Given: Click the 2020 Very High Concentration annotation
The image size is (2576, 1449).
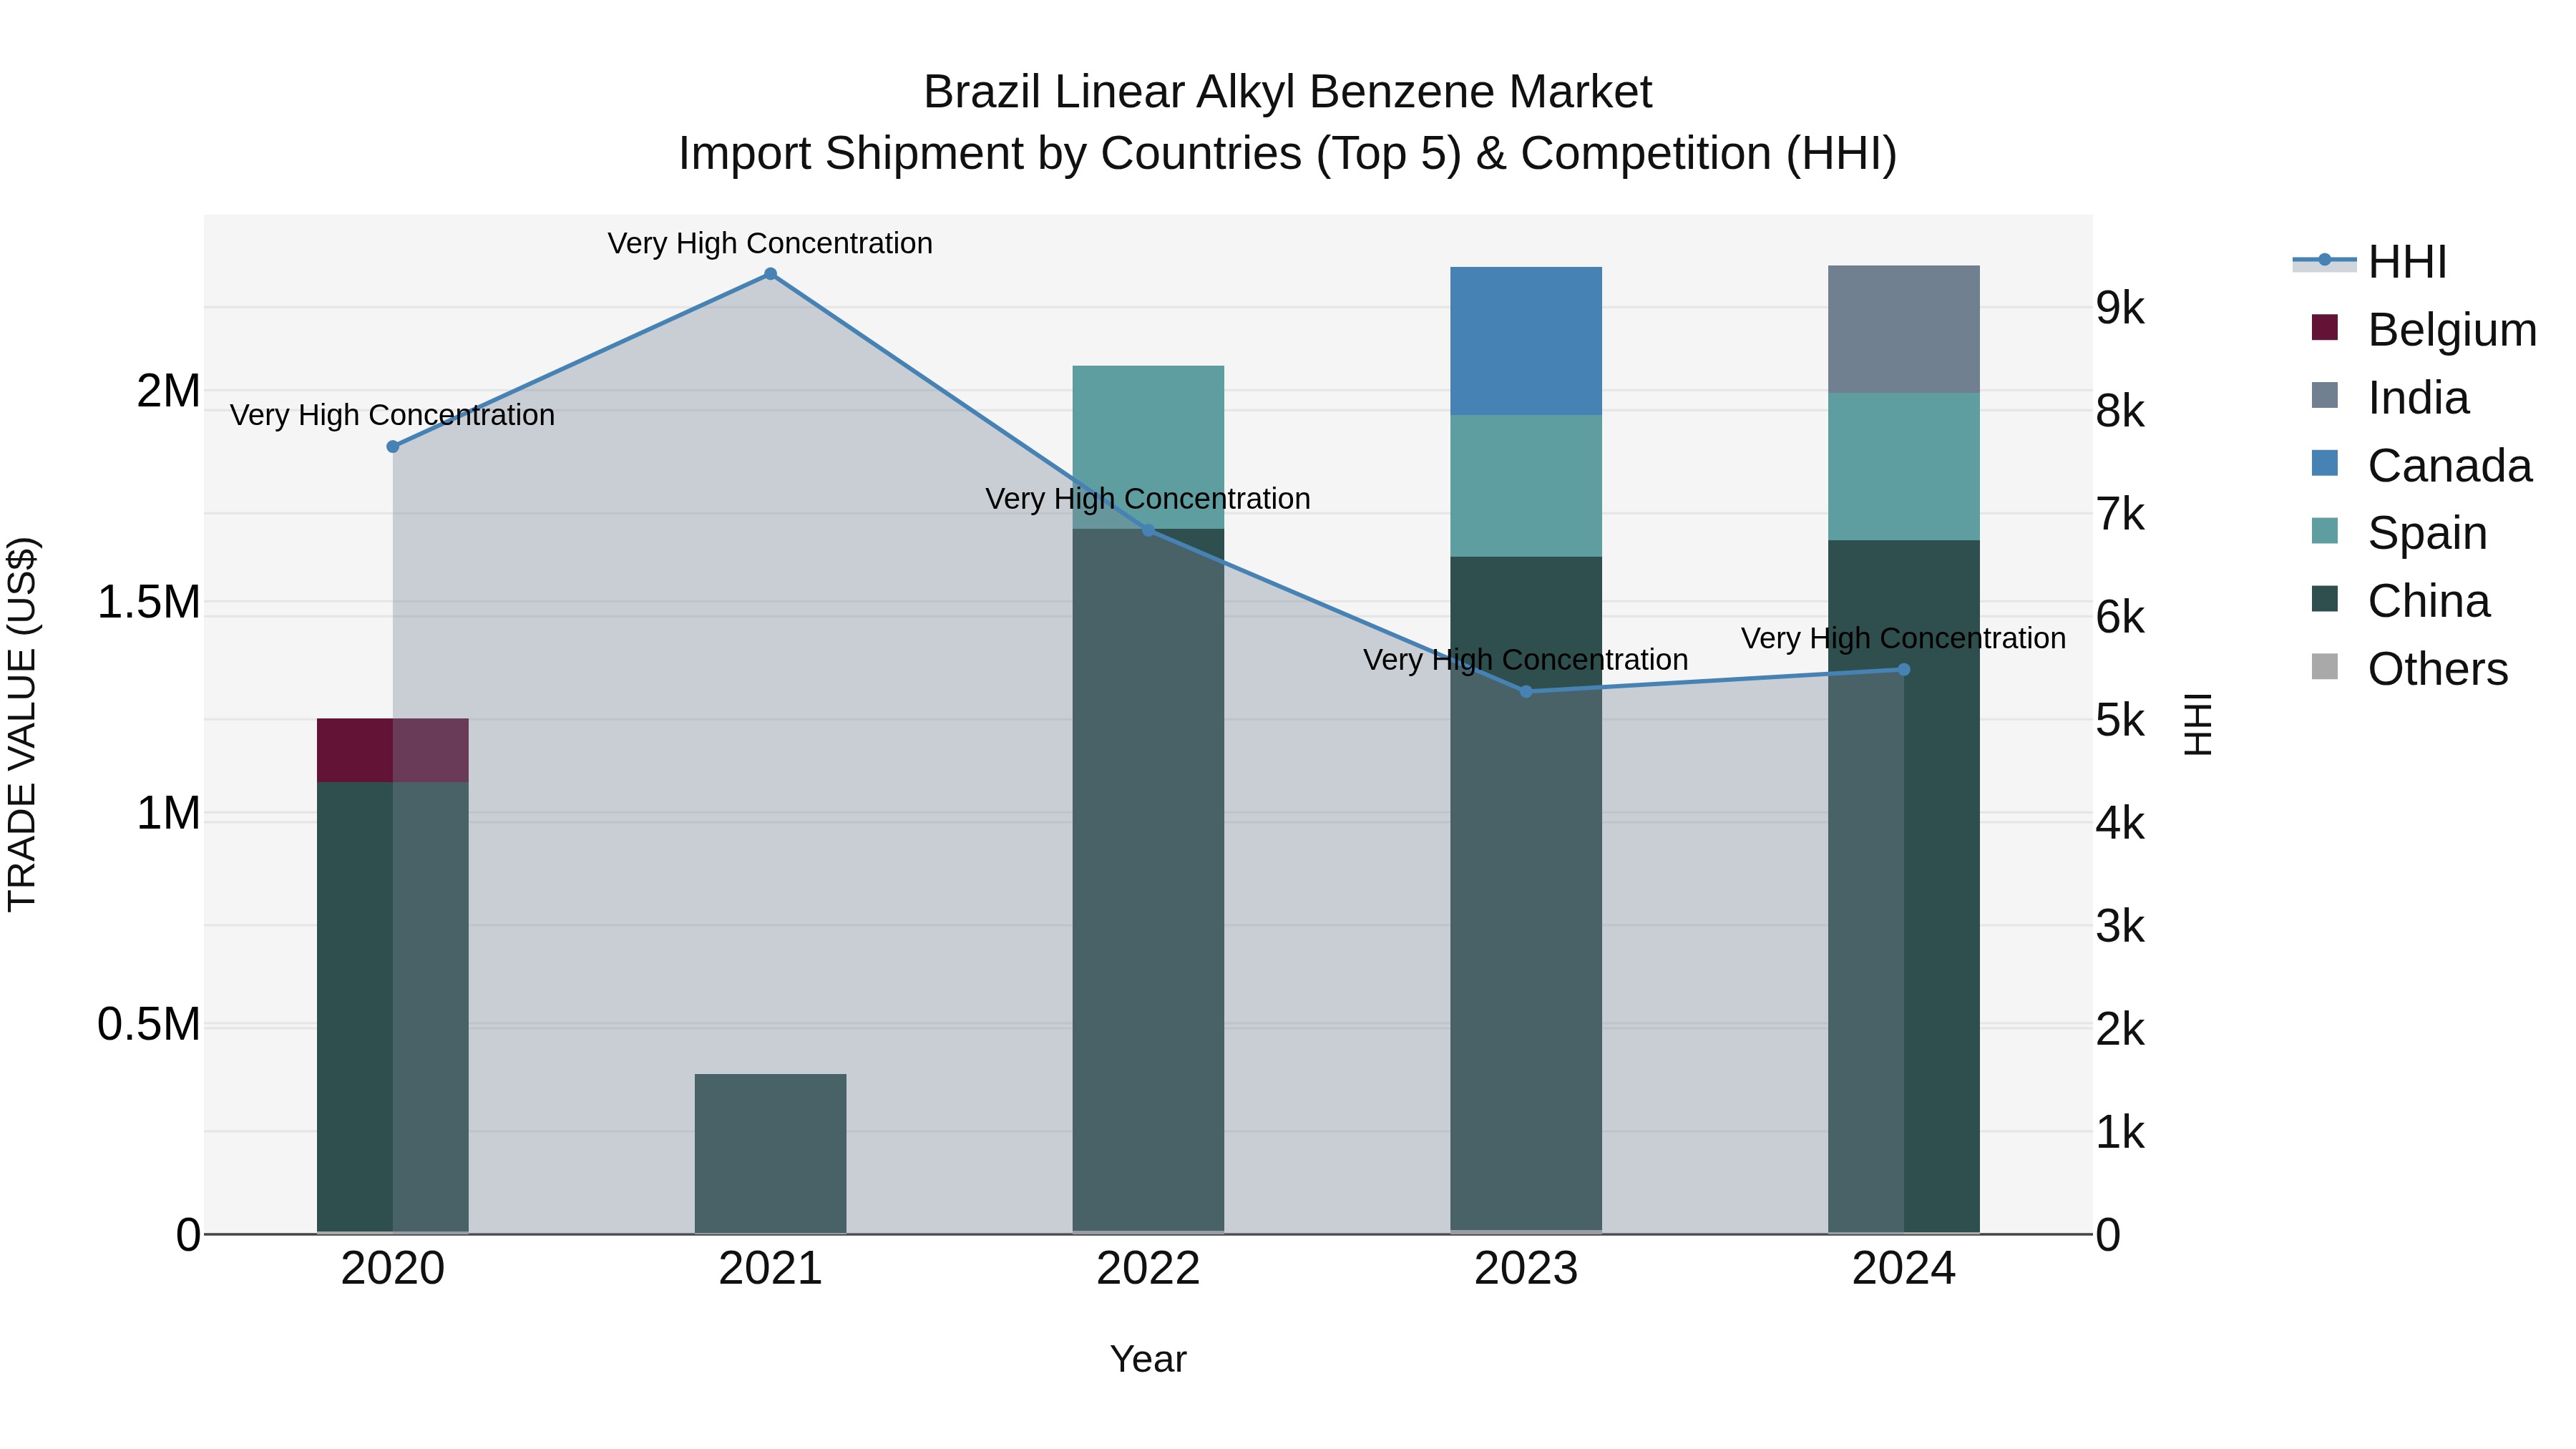Looking at the screenshot, I should click(x=393, y=415).
